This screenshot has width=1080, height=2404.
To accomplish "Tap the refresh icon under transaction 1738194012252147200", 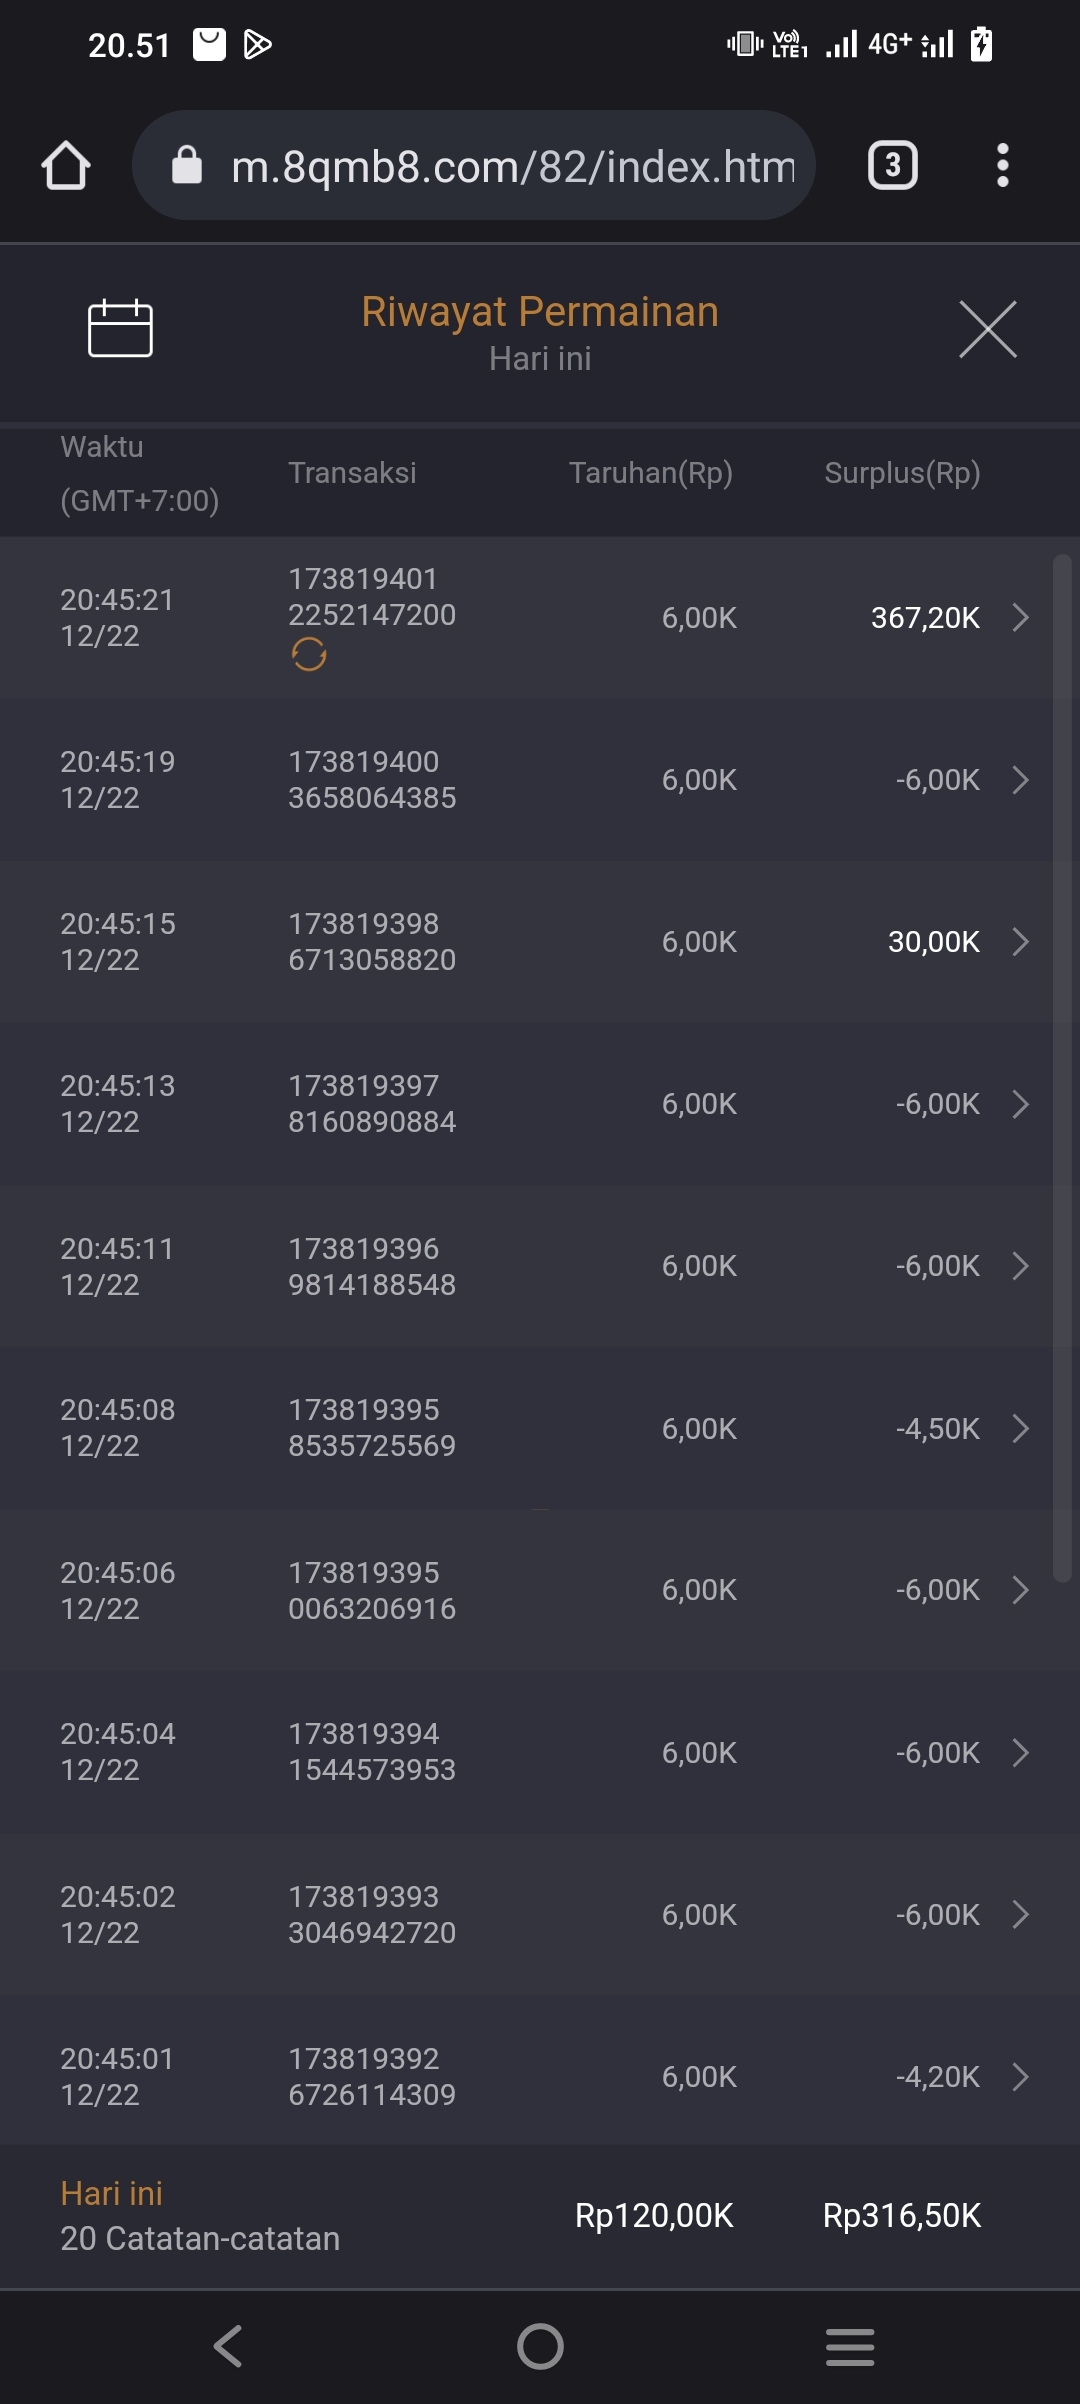I will 309,655.
